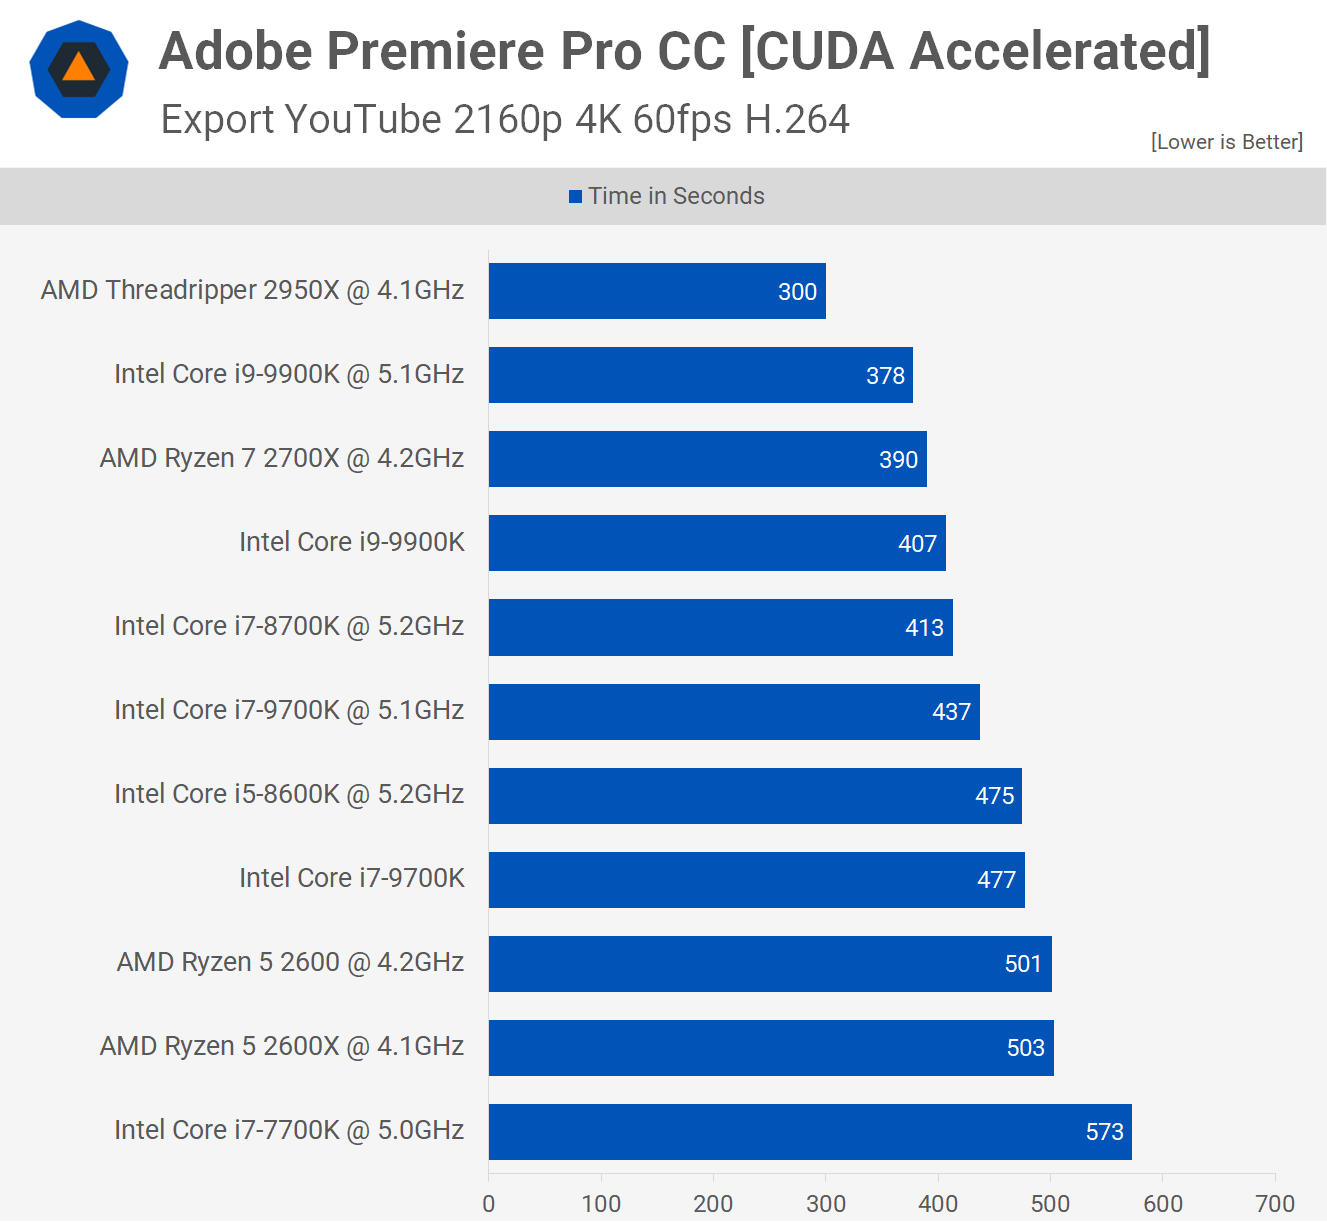Image resolution: width=1327 pixels, height=1222 pixels.
Task: Select the i7-8700K @ 5.2GHz bar showing 413
Action: 720,627
